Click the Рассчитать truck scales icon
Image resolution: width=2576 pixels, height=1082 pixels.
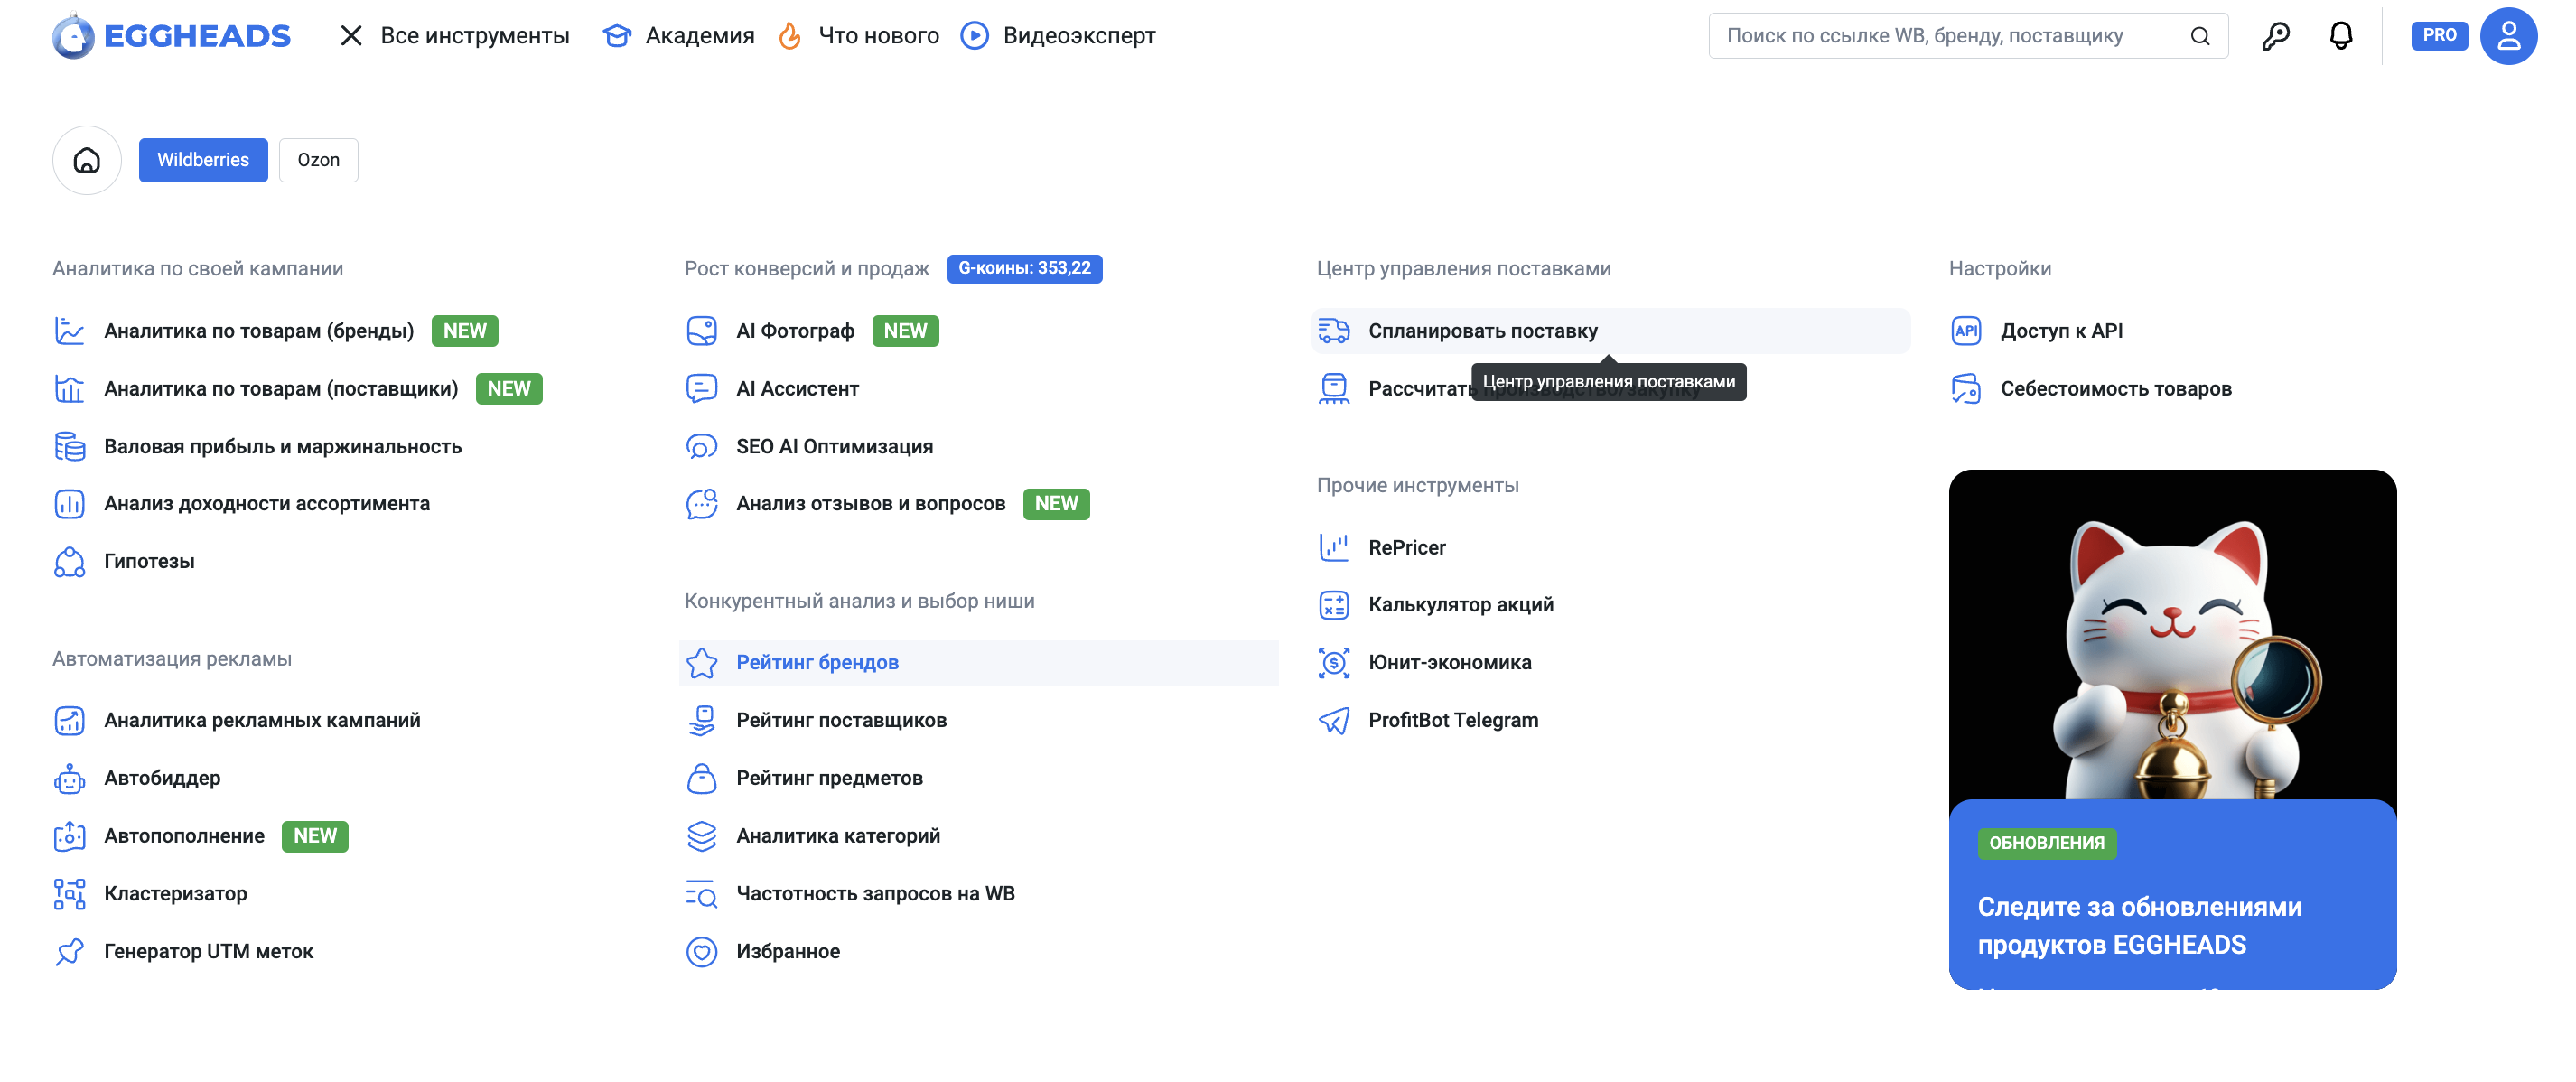[1334, 389]
